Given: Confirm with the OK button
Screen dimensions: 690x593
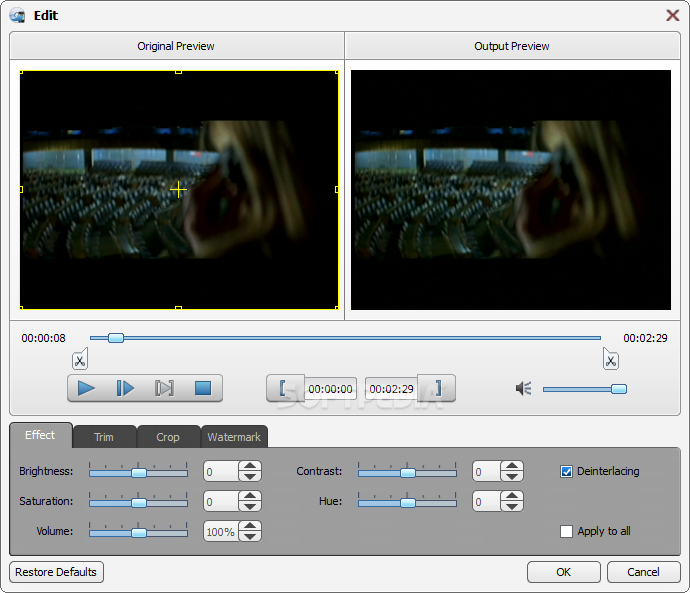Looking at the screenshot, I should point(564,572).
